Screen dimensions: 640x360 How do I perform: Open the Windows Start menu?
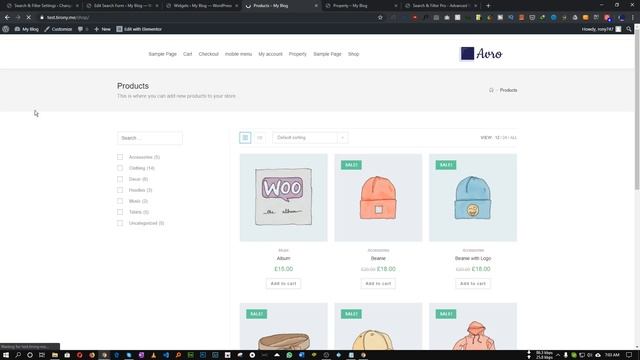[6, 355]
